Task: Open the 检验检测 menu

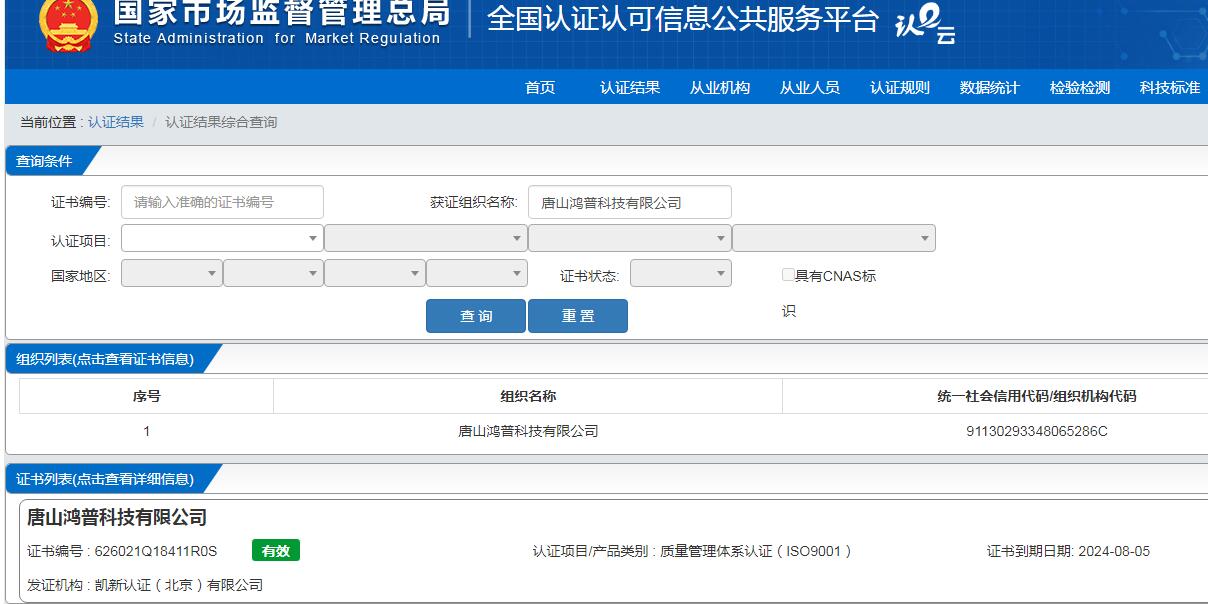Action: click(1080, 87)
